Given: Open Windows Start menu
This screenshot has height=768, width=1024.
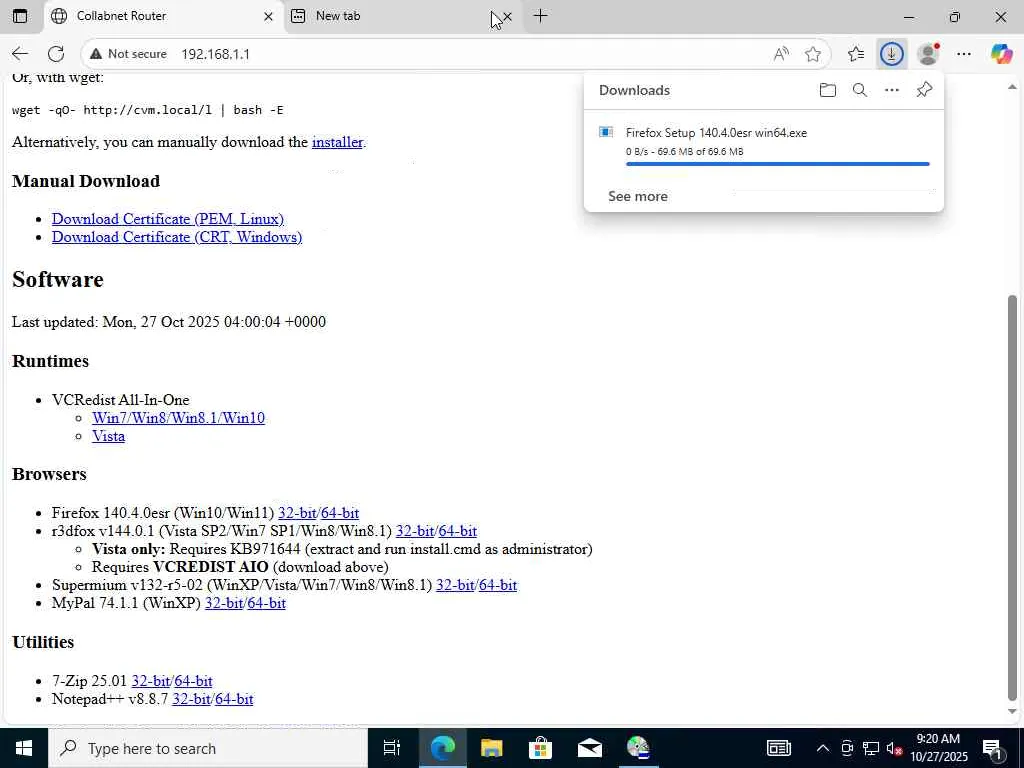Looking at the screenshot, I should 24,748.
